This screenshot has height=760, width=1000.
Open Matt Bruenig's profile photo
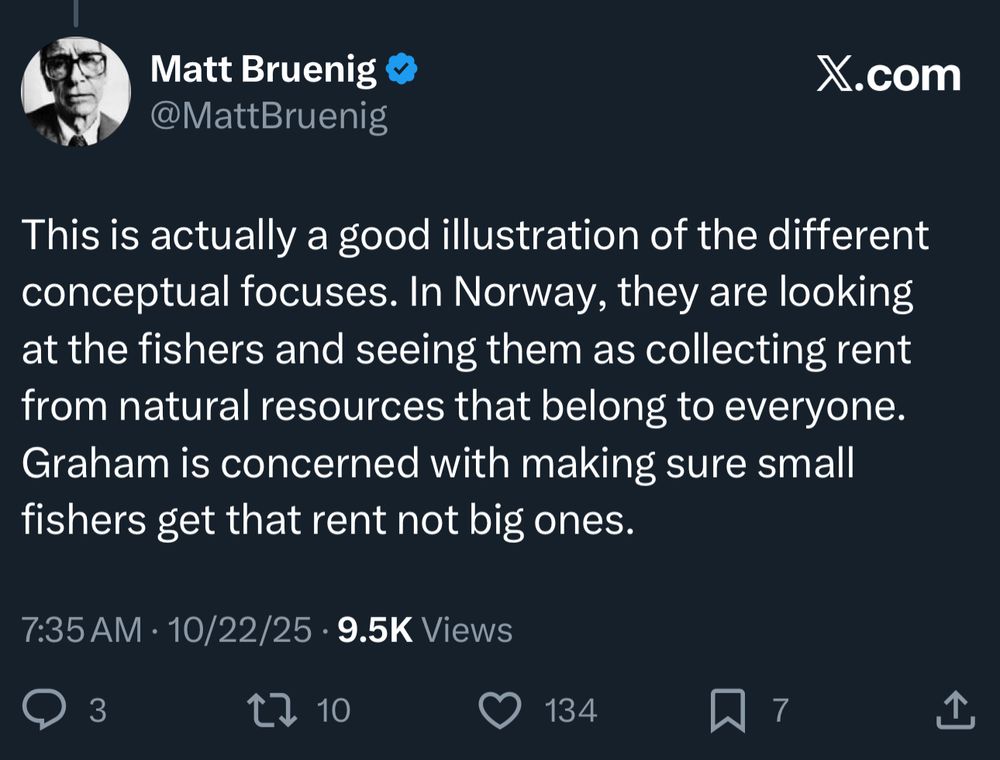(76, 91)
